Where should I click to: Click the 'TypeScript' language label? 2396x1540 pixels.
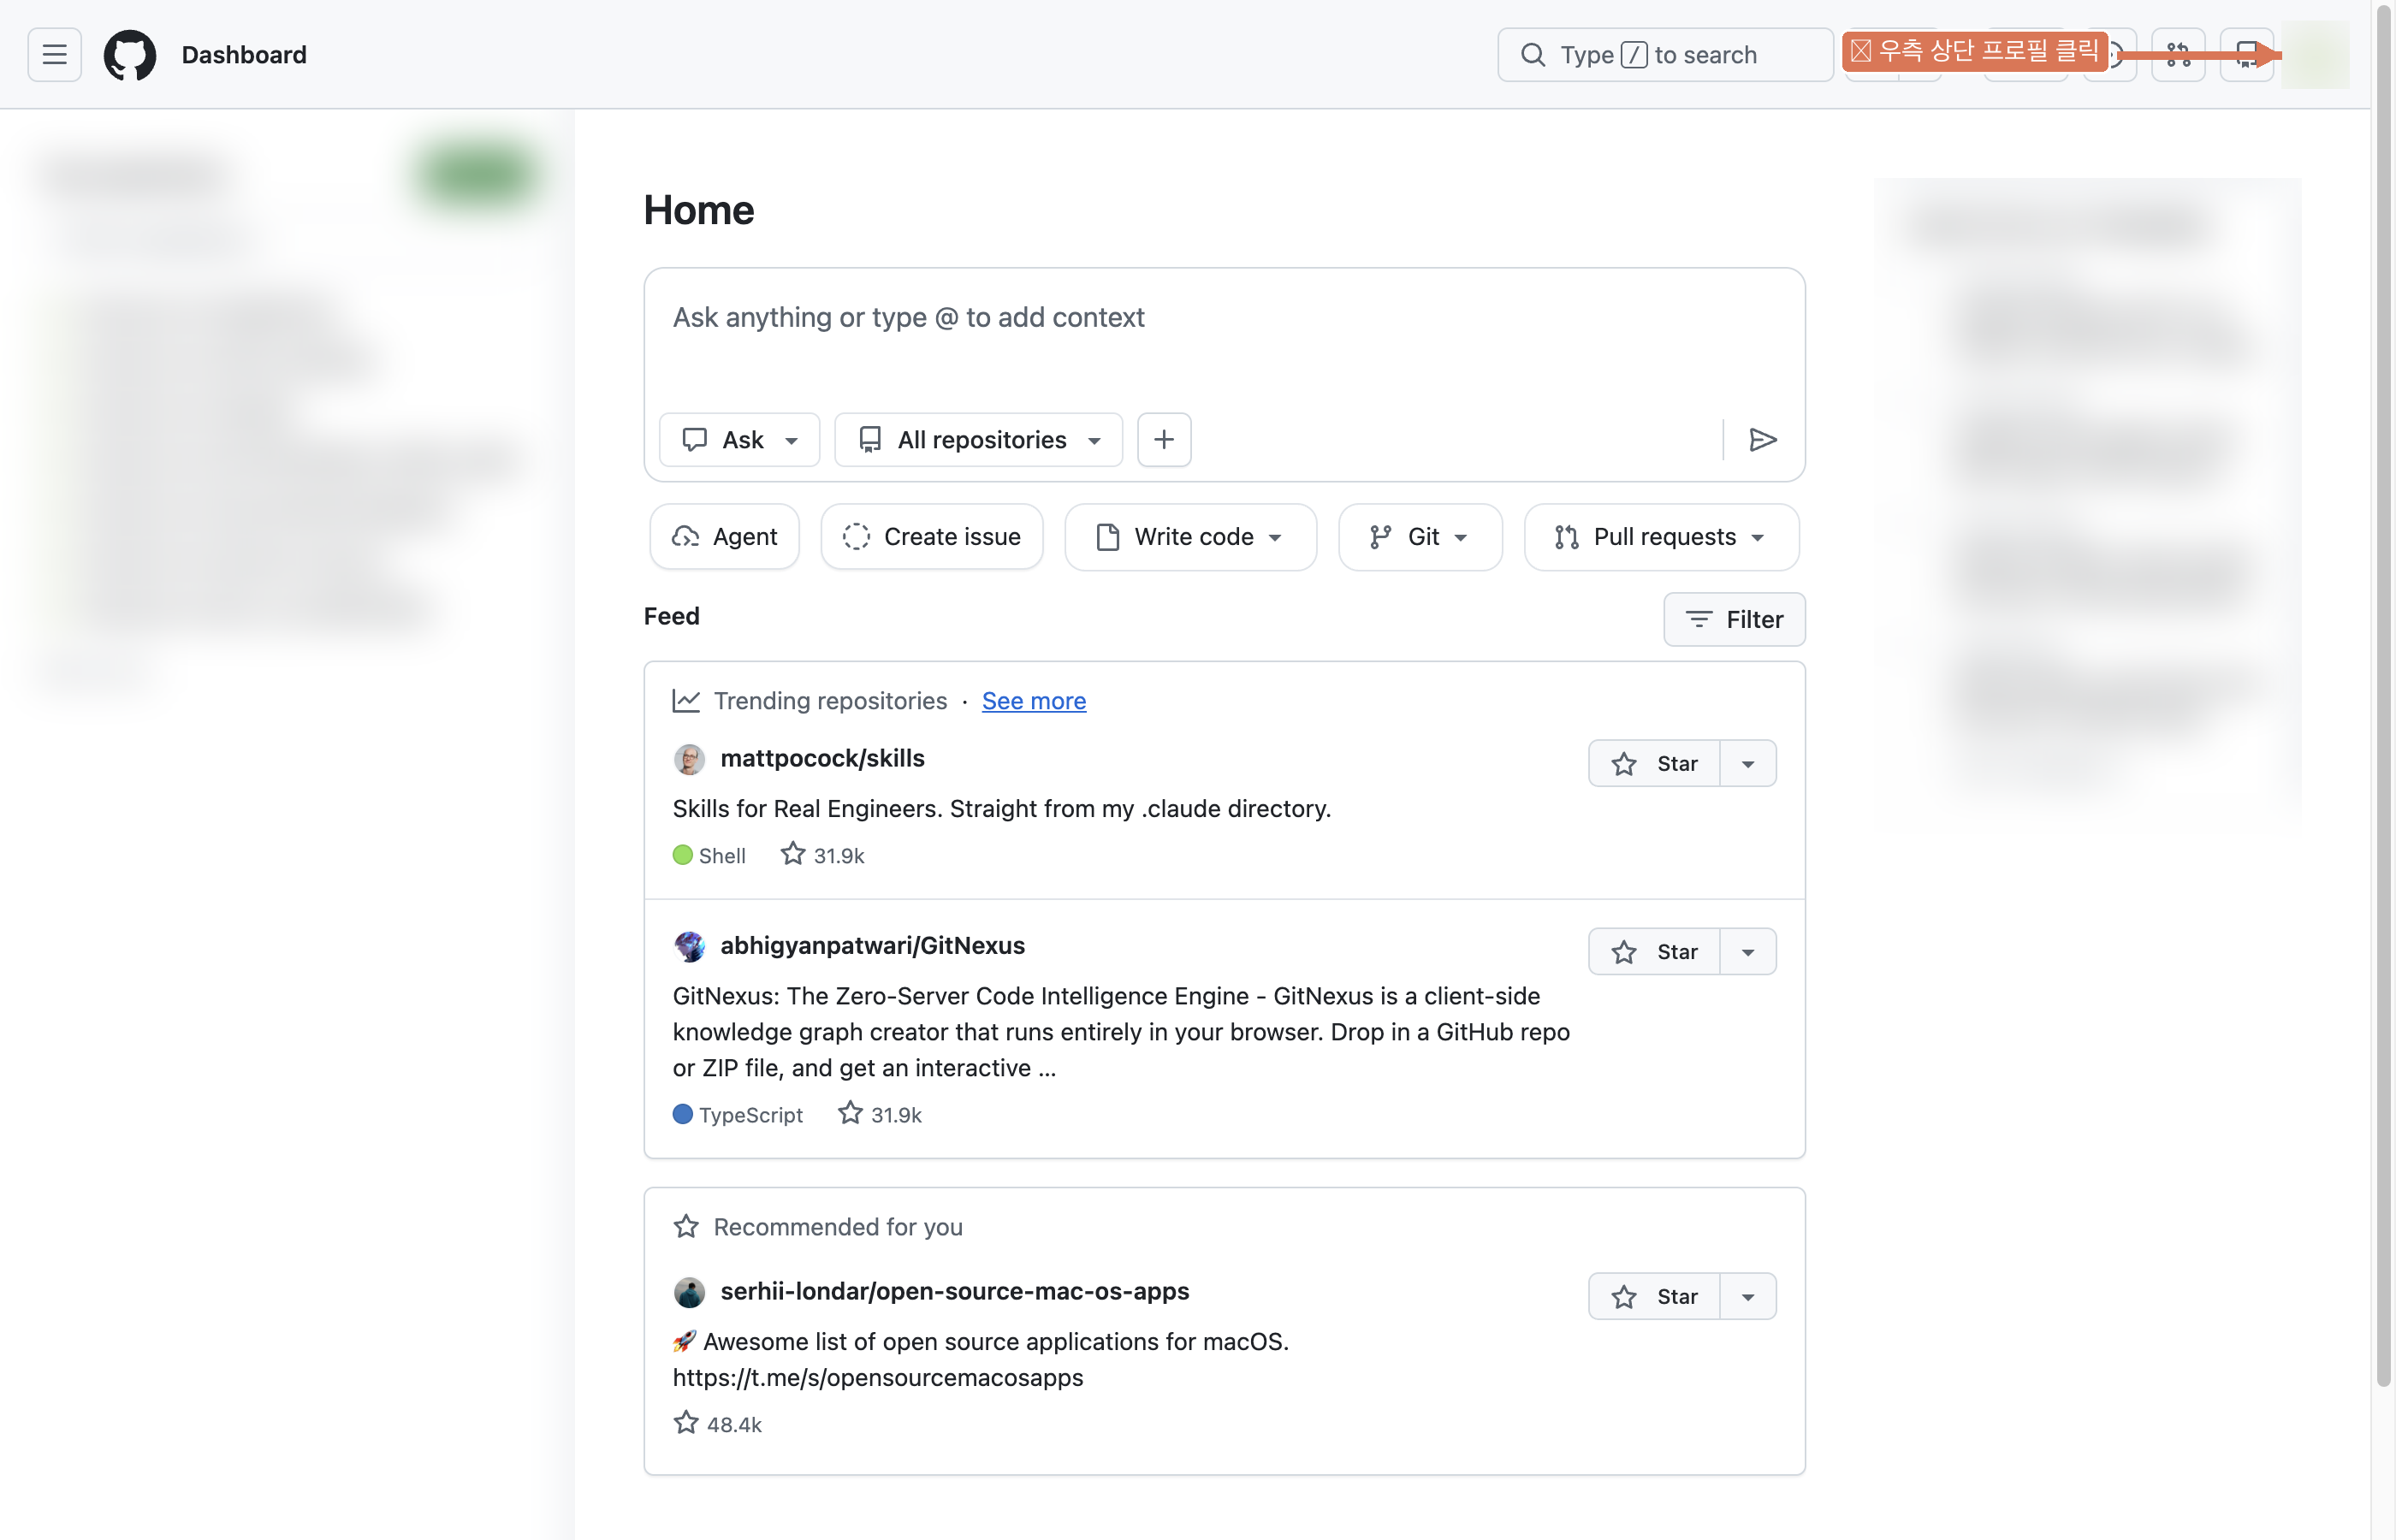point(751,1115)
